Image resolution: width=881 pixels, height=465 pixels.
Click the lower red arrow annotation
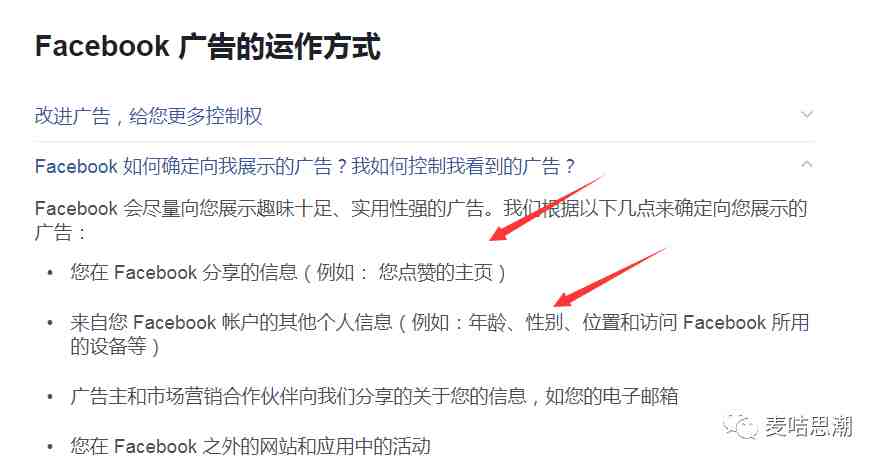pyautogui.click(x=610, y=277)
